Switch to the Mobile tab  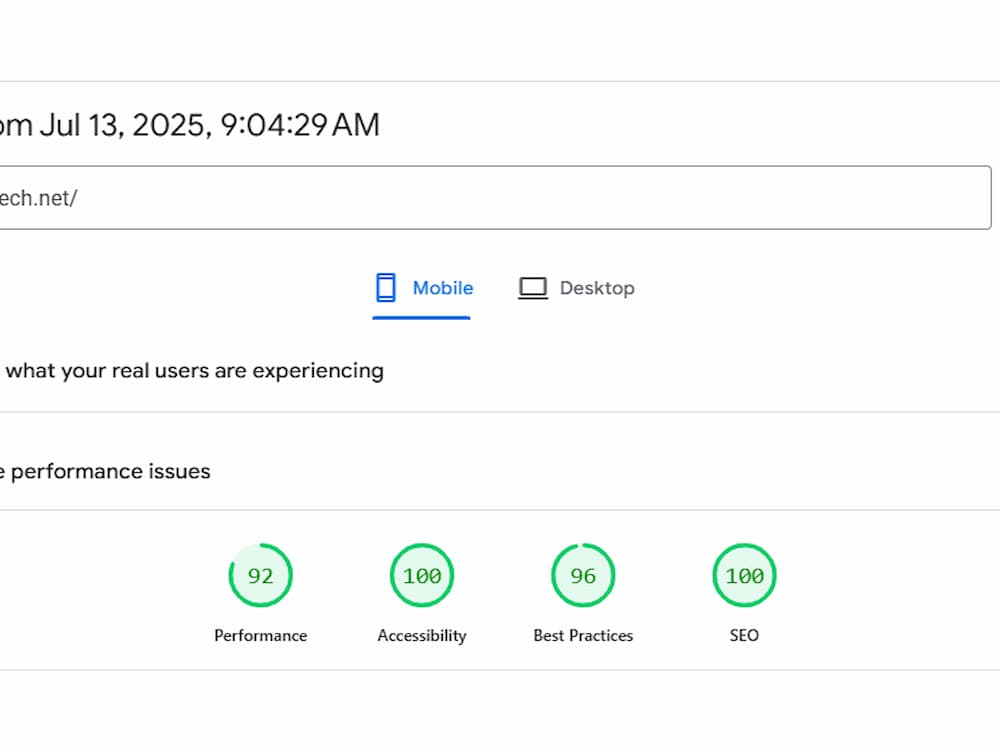click(x=422, y=288)
